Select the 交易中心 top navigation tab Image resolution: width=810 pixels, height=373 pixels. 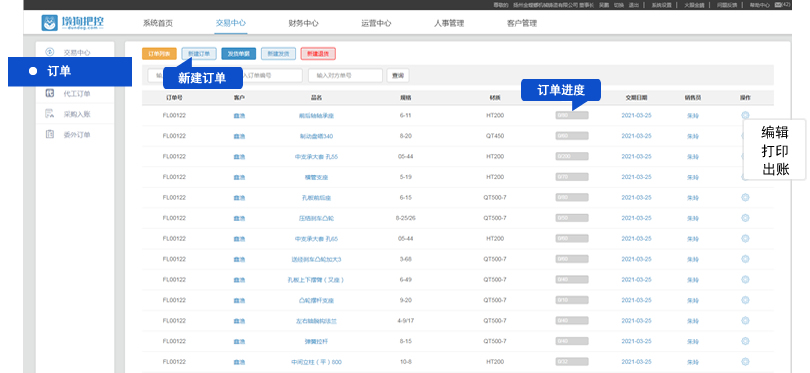[x=230, y=23]
